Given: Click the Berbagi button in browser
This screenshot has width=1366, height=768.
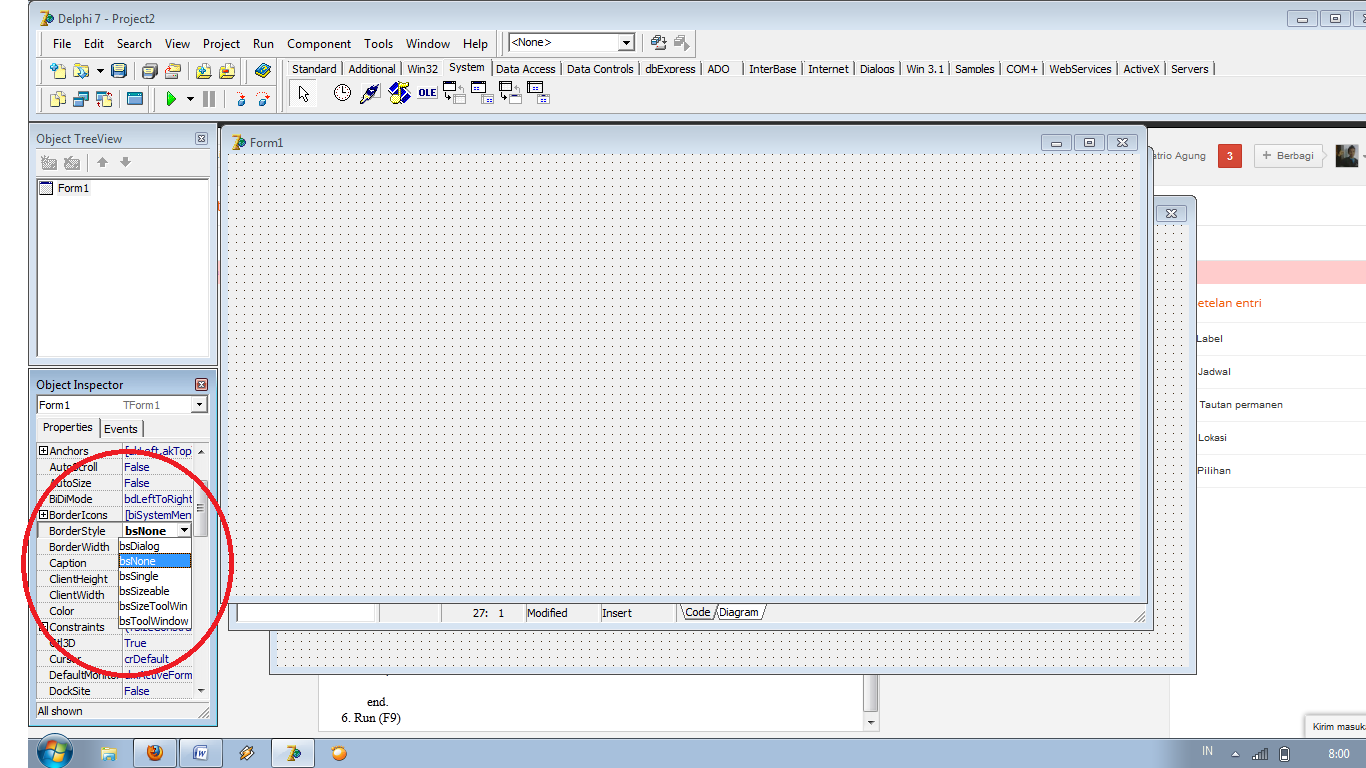Looking at the screenshot, I should click(x=1288, y=155).
